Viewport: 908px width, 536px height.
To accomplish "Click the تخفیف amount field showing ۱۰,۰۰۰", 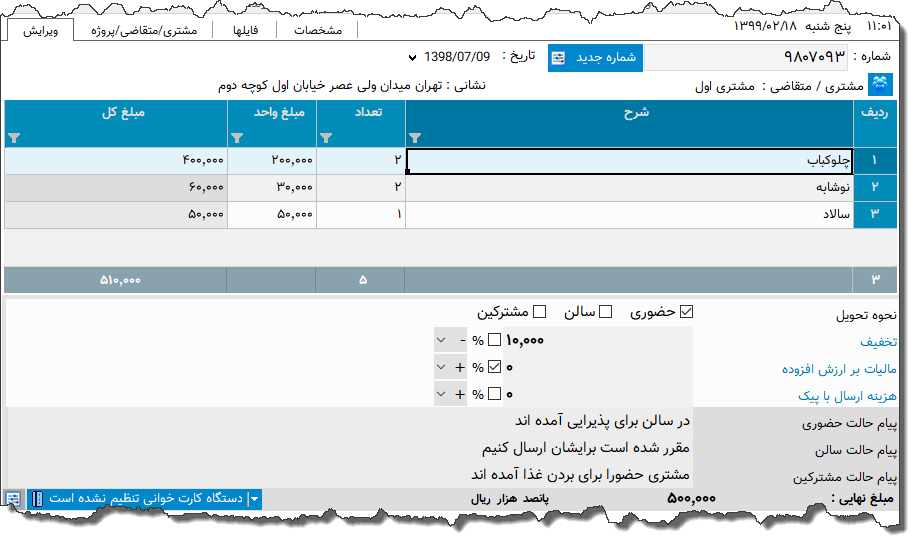I will click(x=598, y=340).
